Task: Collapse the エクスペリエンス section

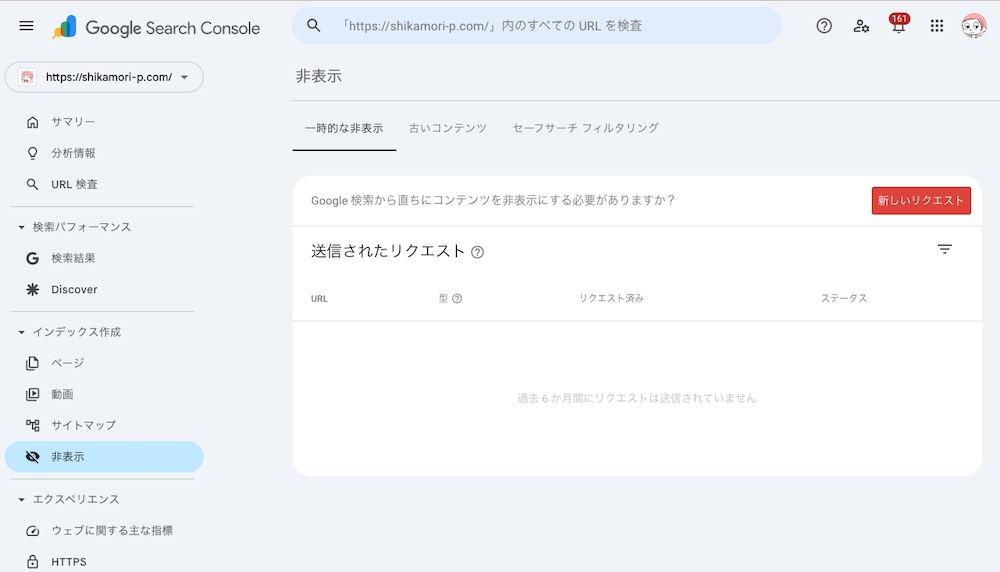Action: [22, 499]
